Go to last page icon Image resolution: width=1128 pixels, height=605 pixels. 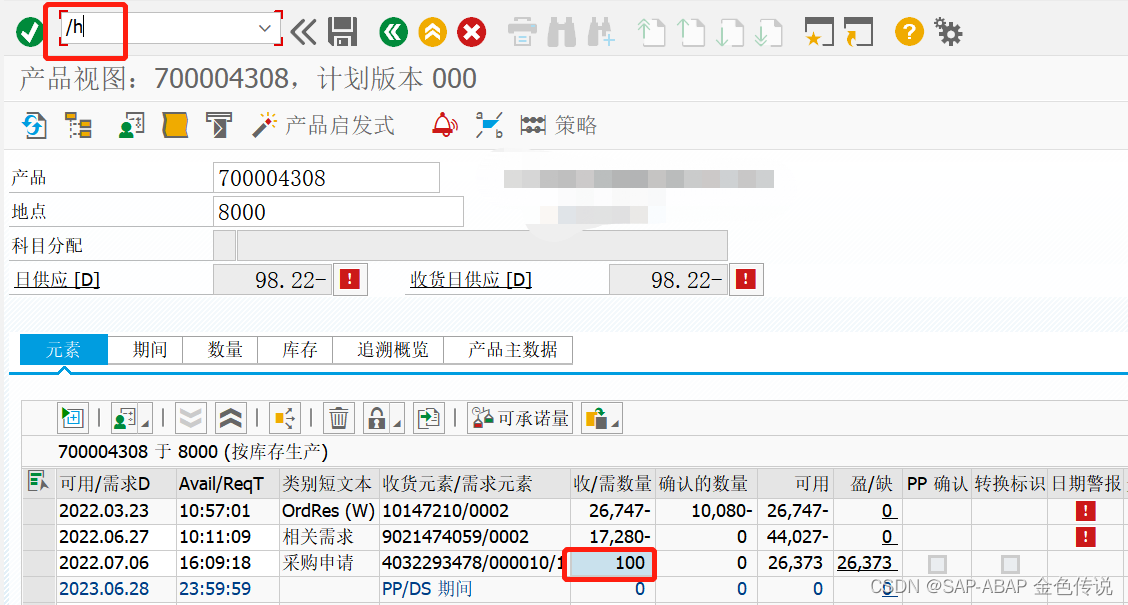pos(768,32)
